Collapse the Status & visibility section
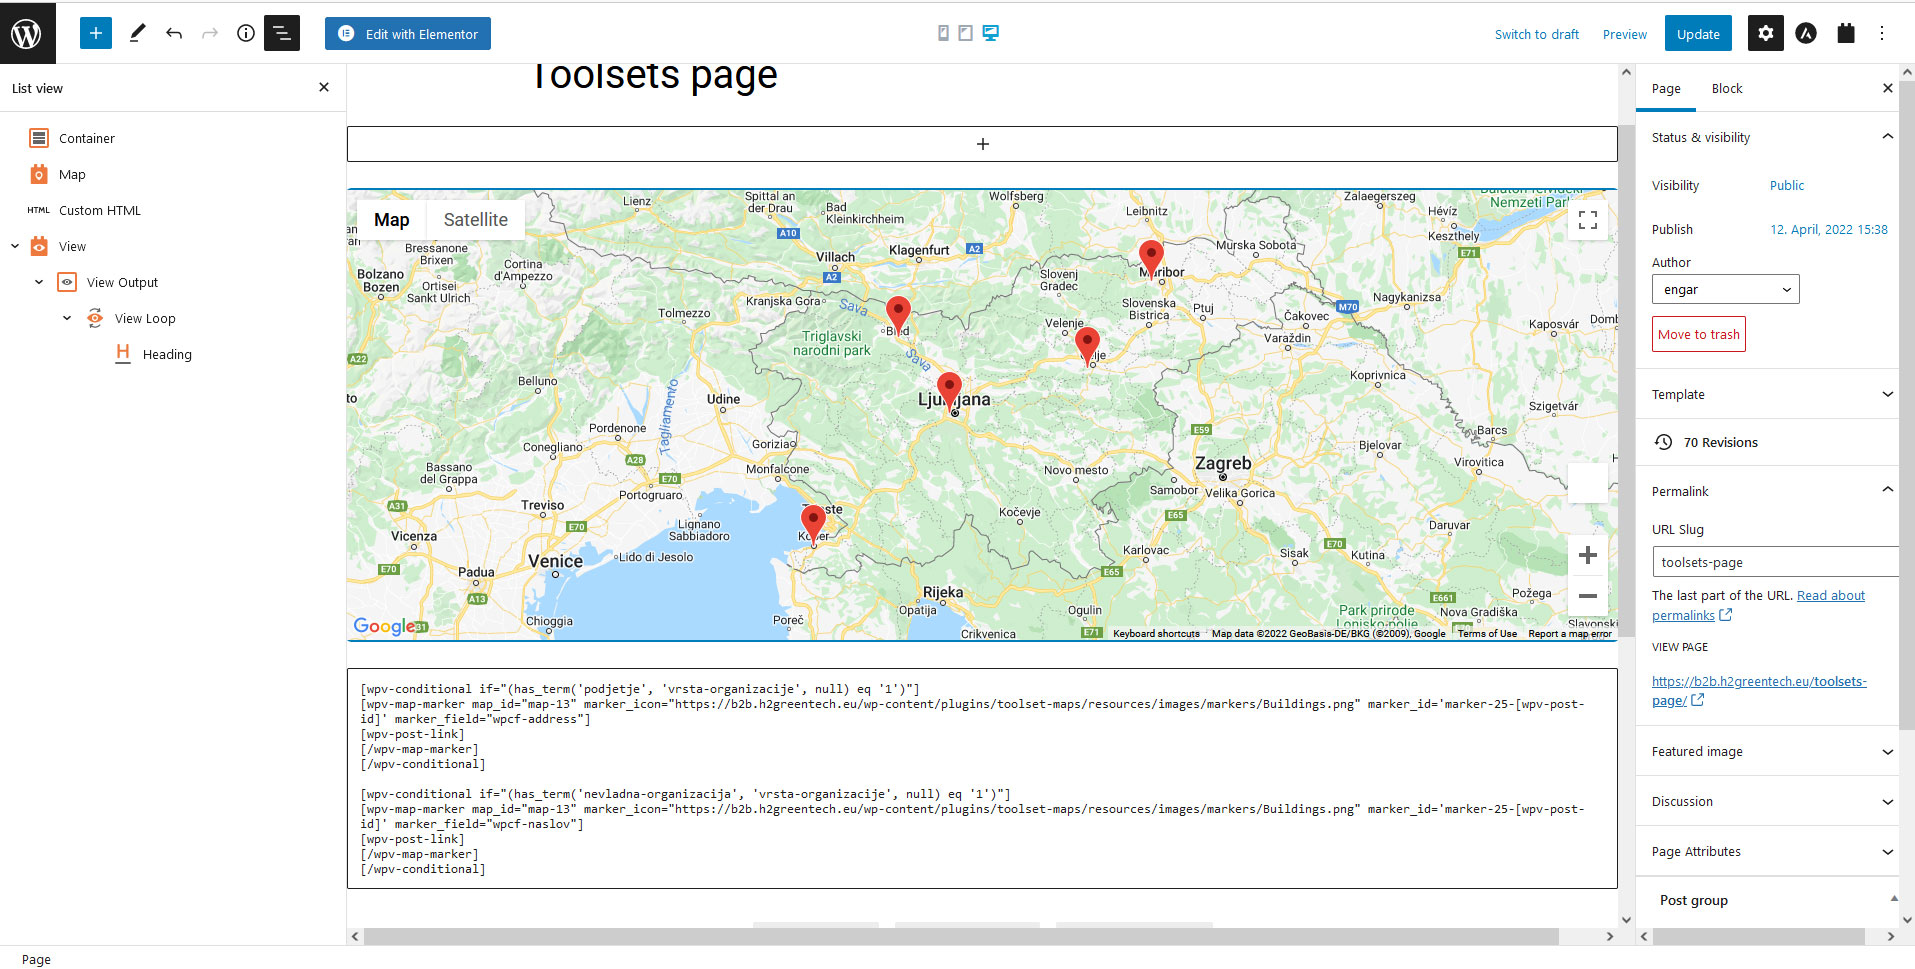Viewport: 1915px width, 969px height. (x=1766, y=137)
